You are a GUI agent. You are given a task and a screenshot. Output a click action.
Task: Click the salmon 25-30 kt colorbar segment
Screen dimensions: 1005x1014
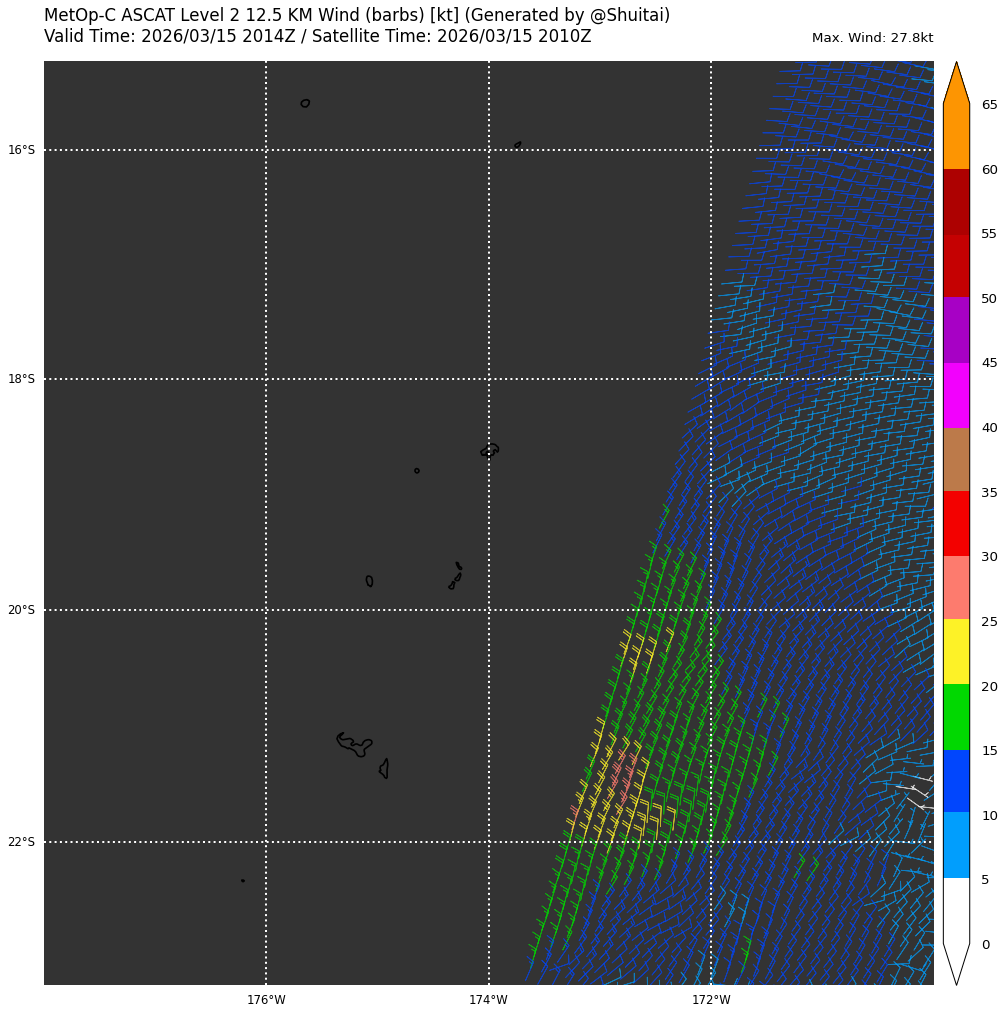pos(956,587)
